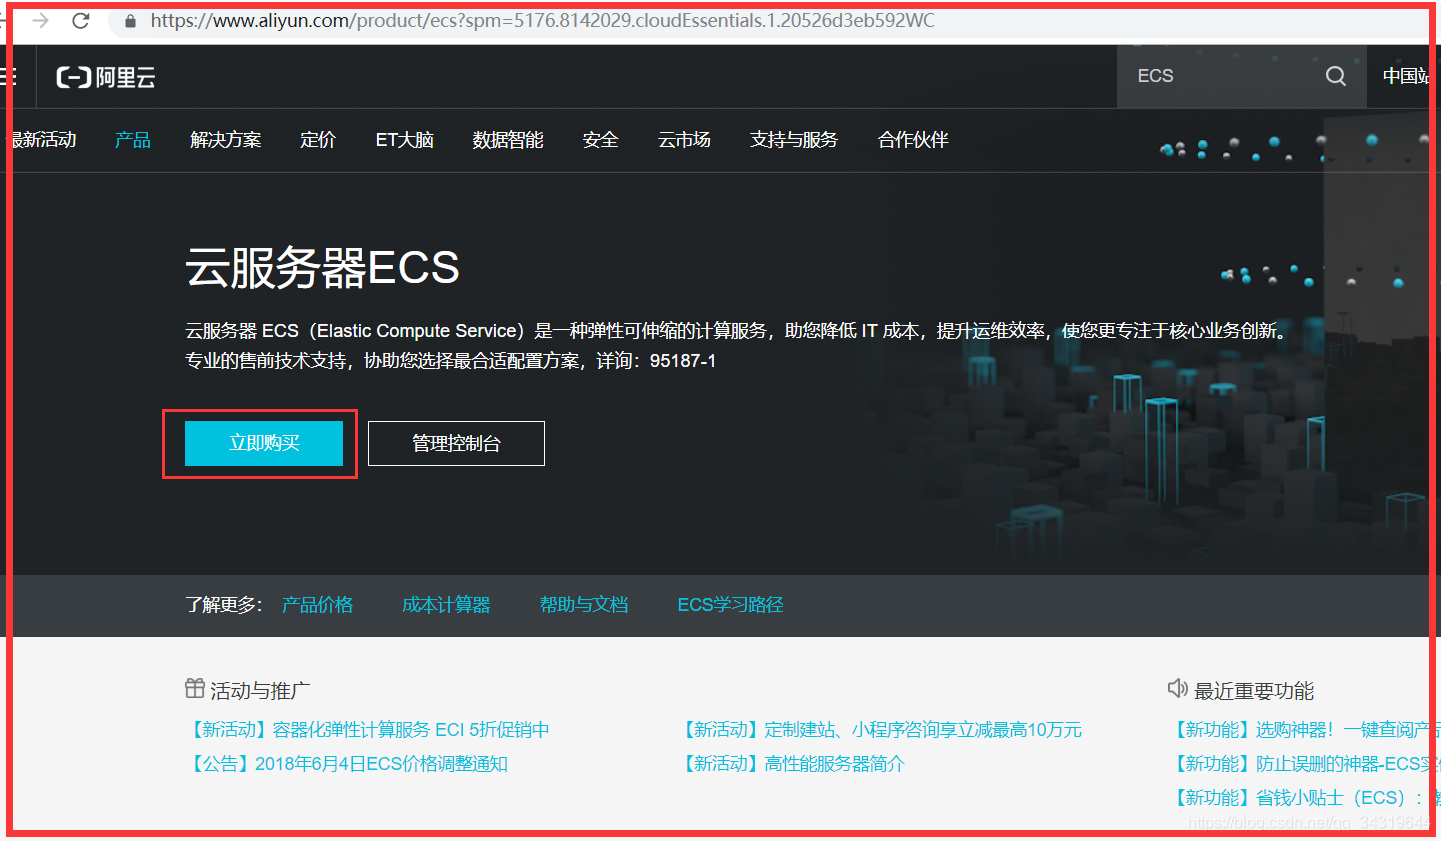Open the 定价 navigation item

(x=318, y=140)
